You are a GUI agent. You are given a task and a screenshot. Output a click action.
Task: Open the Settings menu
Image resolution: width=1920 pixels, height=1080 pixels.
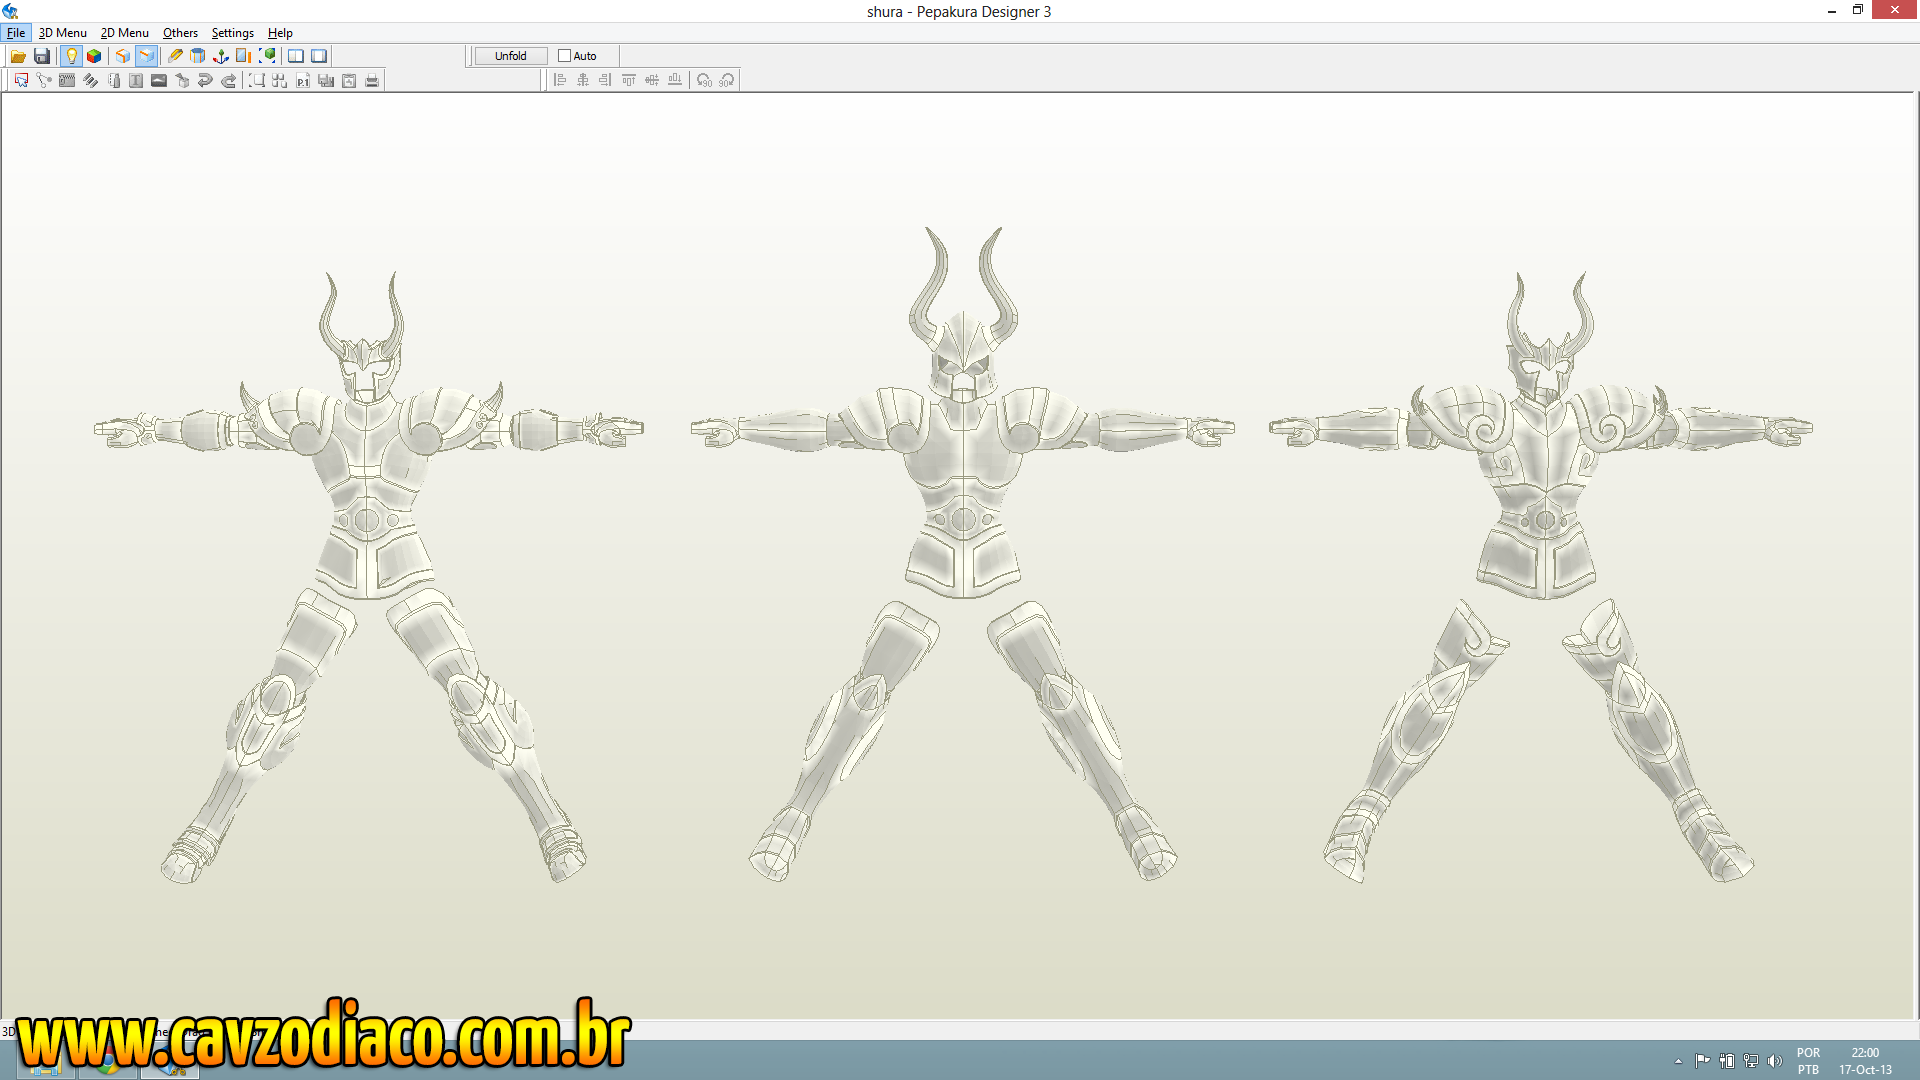point(233,33)
